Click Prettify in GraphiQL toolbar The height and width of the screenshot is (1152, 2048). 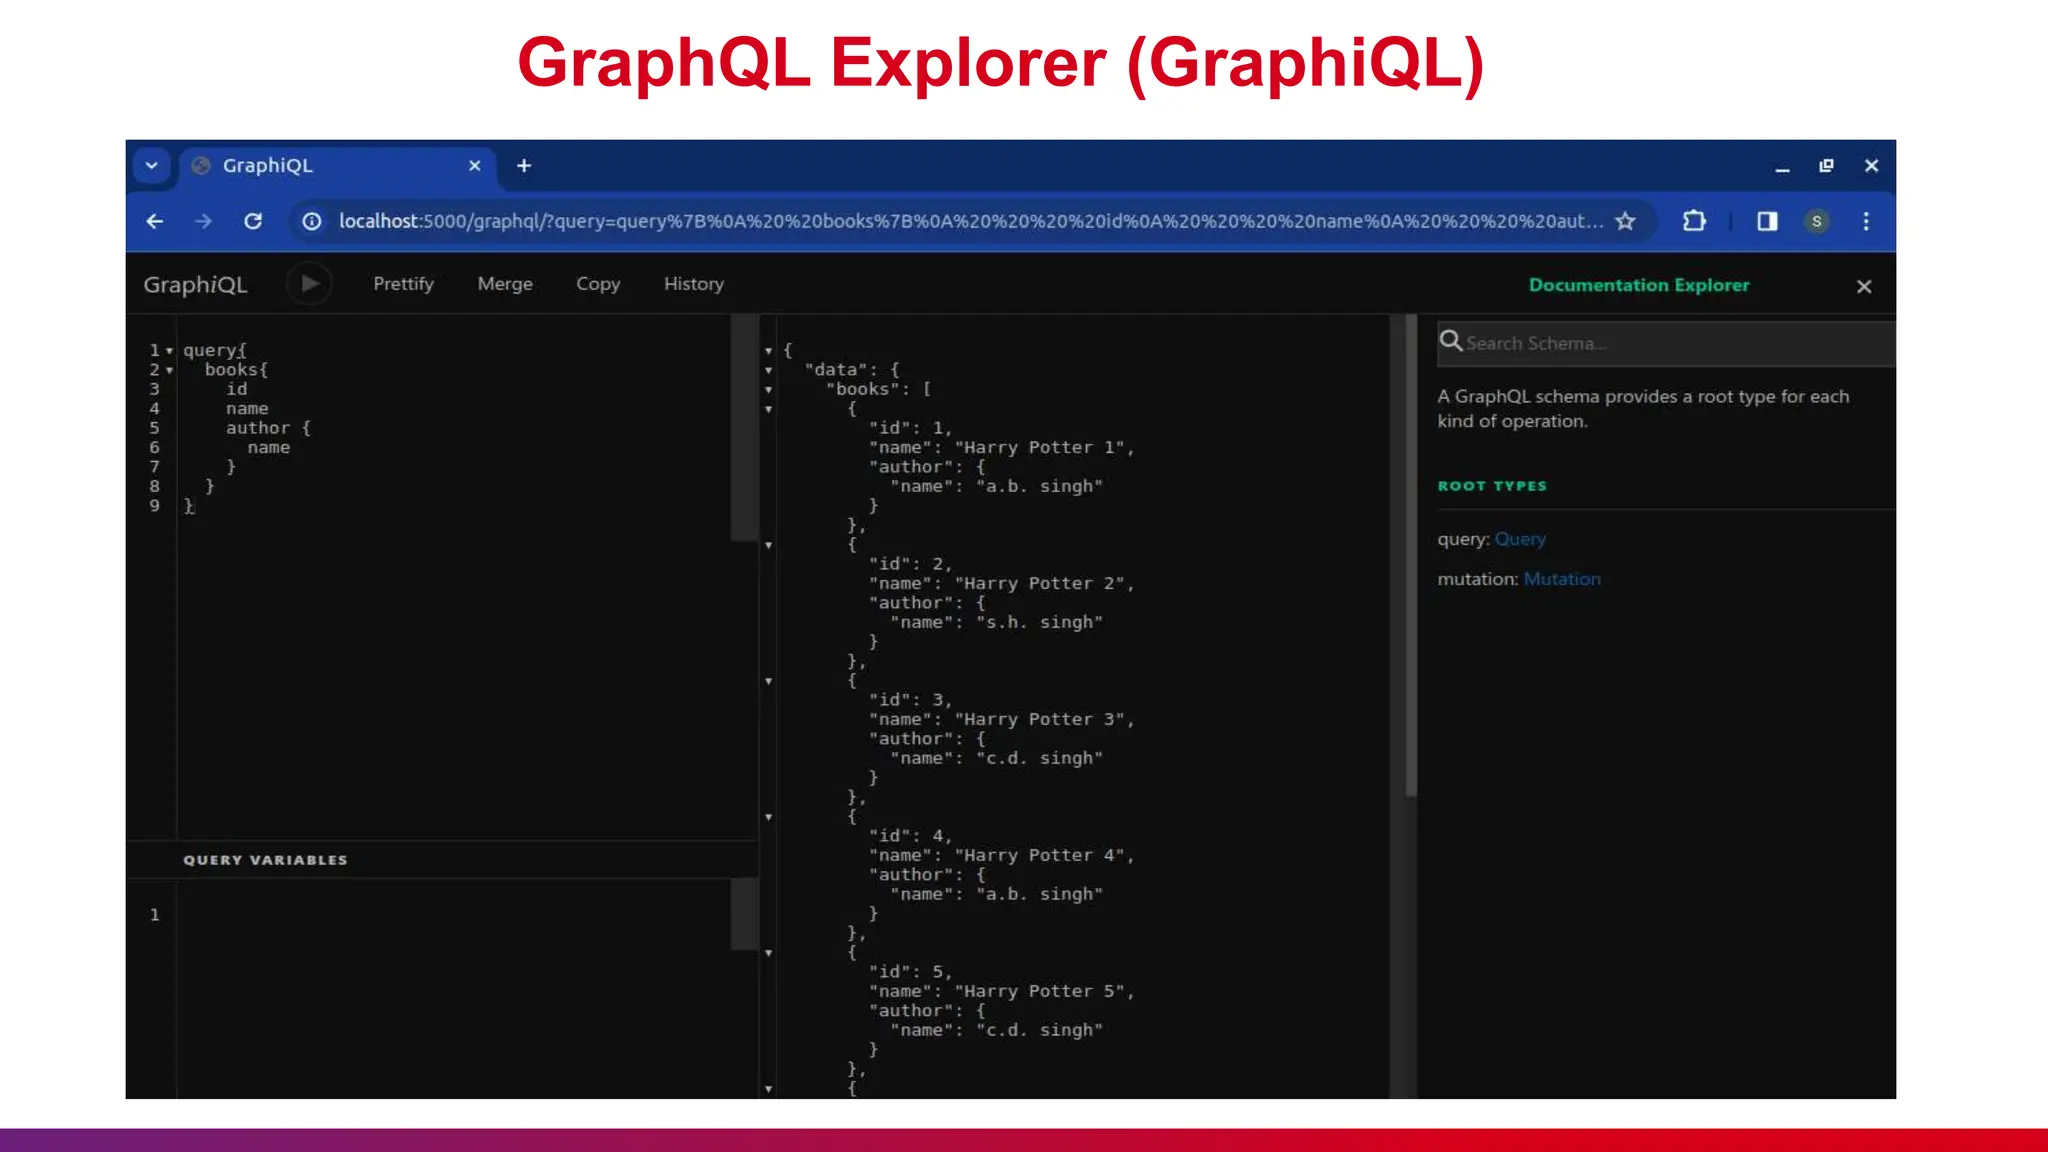pyautogui.click(x=403, y=284)
